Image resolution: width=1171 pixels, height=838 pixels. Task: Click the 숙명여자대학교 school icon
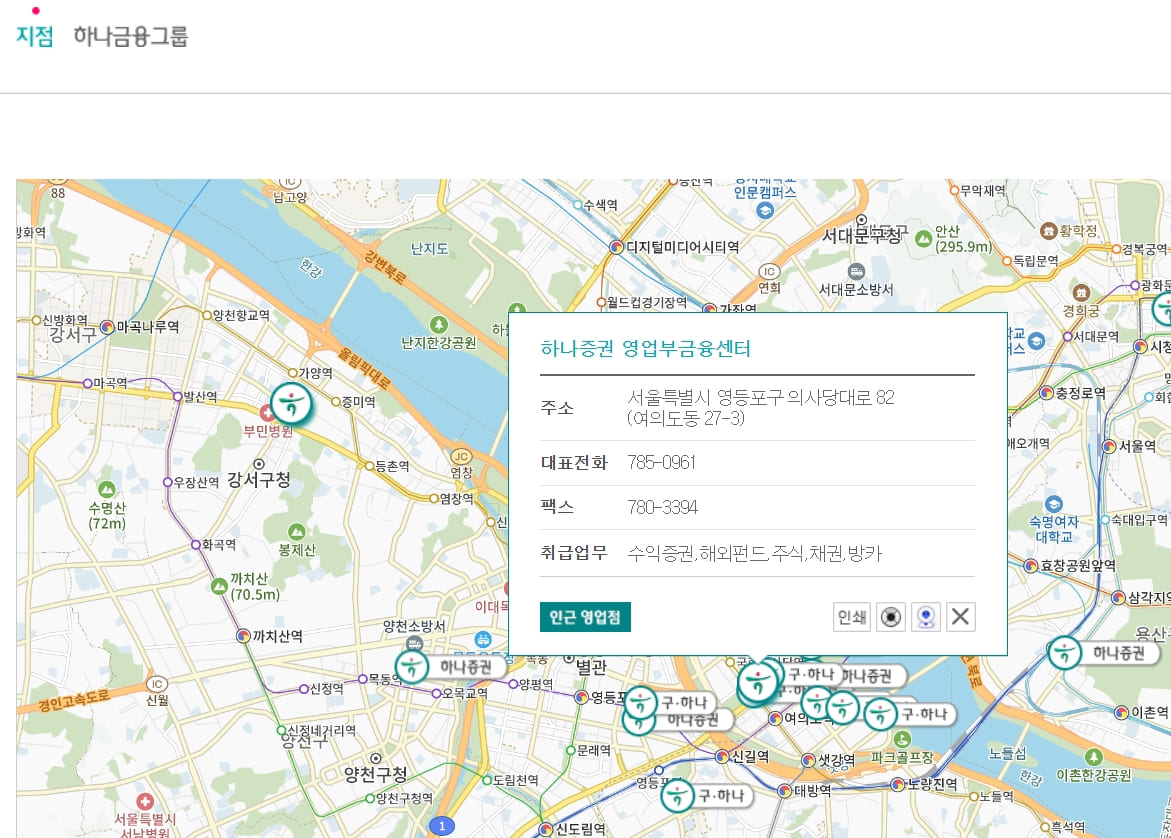coord(1053,503)
